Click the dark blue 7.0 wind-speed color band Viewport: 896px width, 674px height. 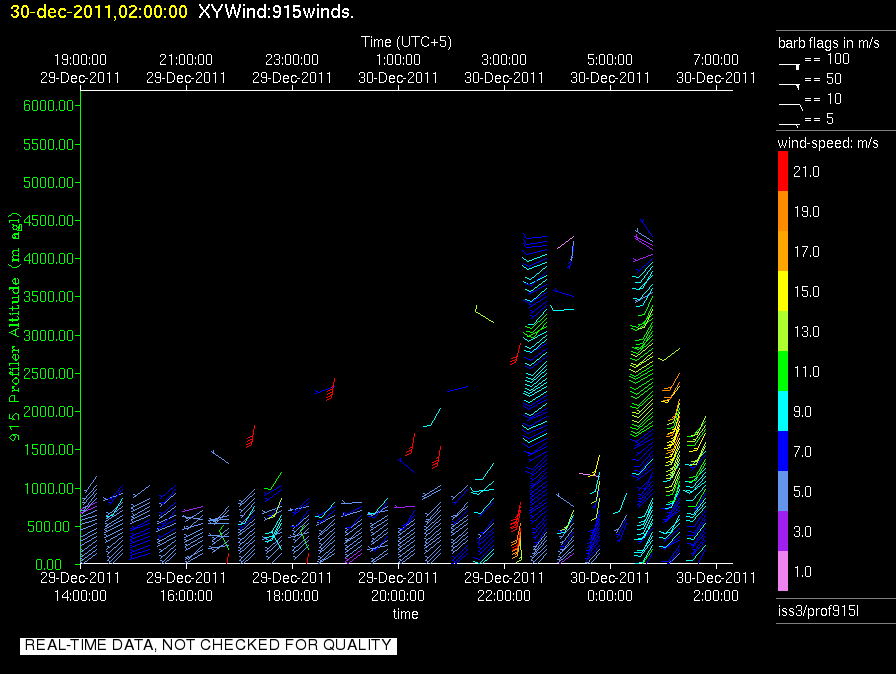click(783, 451)
